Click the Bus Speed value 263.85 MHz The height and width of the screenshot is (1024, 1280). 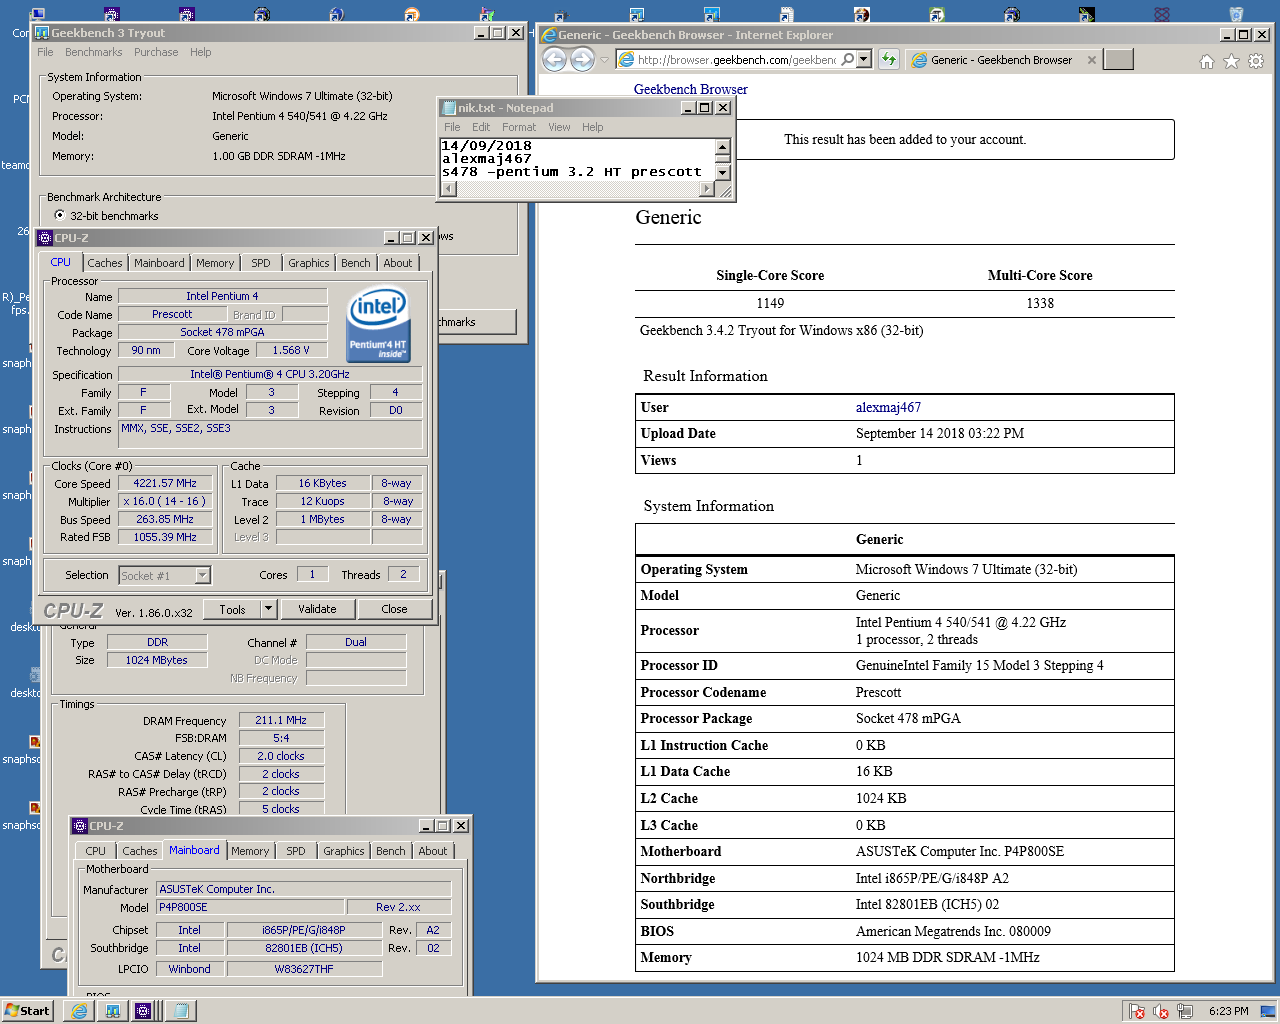165,519
